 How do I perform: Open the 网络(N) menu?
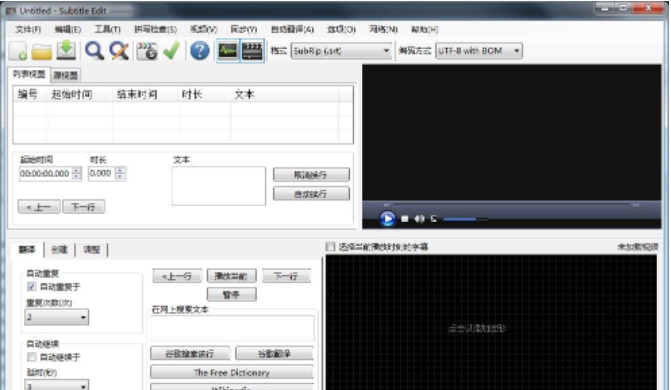tap(383, 29)
